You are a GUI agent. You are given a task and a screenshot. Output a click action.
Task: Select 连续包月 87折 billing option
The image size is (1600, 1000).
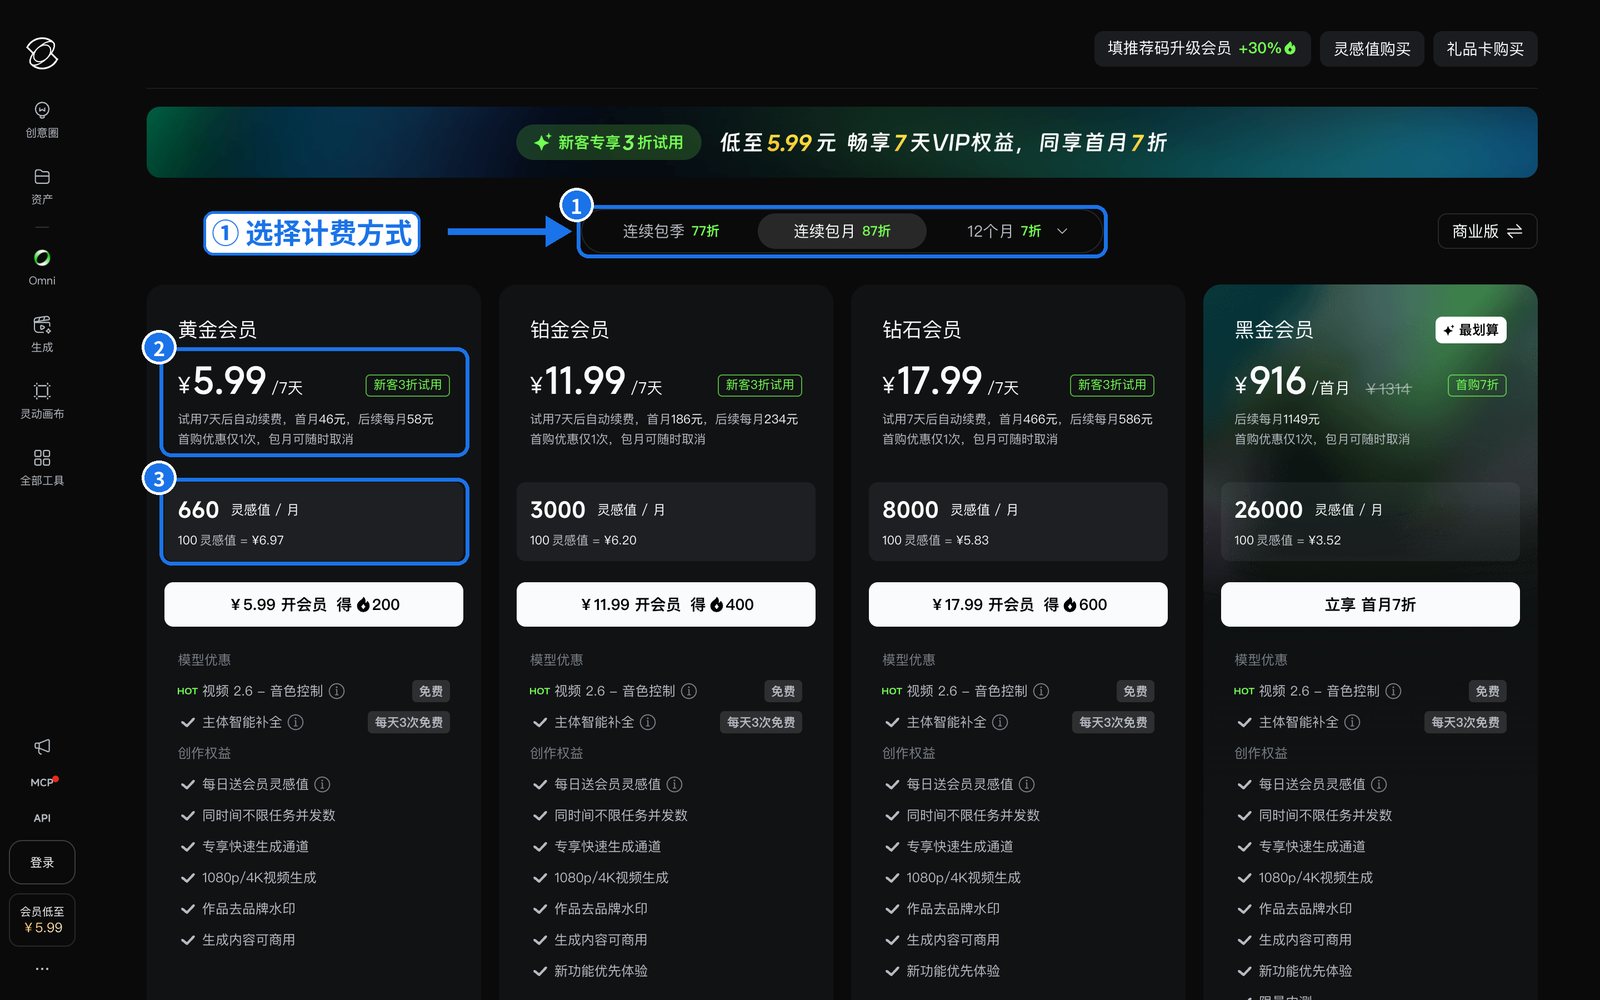tap(842, 231)
